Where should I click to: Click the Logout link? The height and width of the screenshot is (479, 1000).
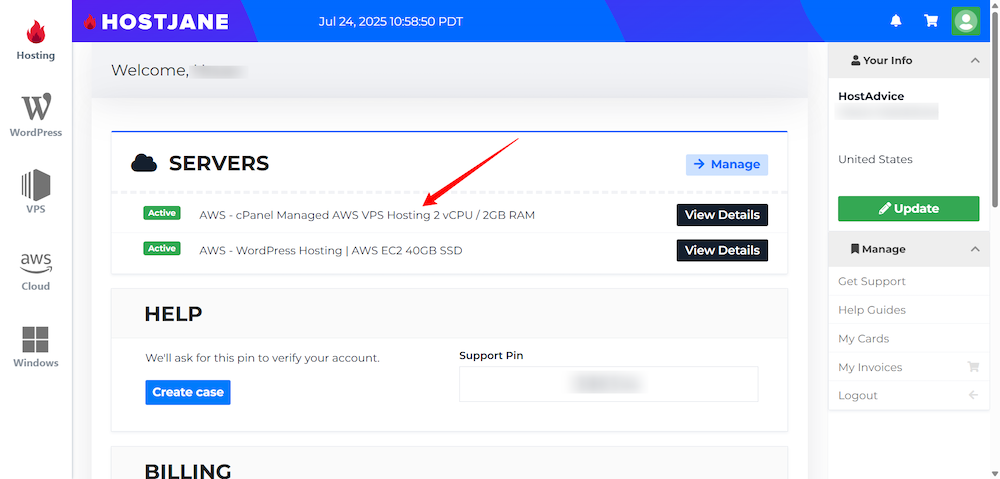pyautogui.click(x=858, y=395)
